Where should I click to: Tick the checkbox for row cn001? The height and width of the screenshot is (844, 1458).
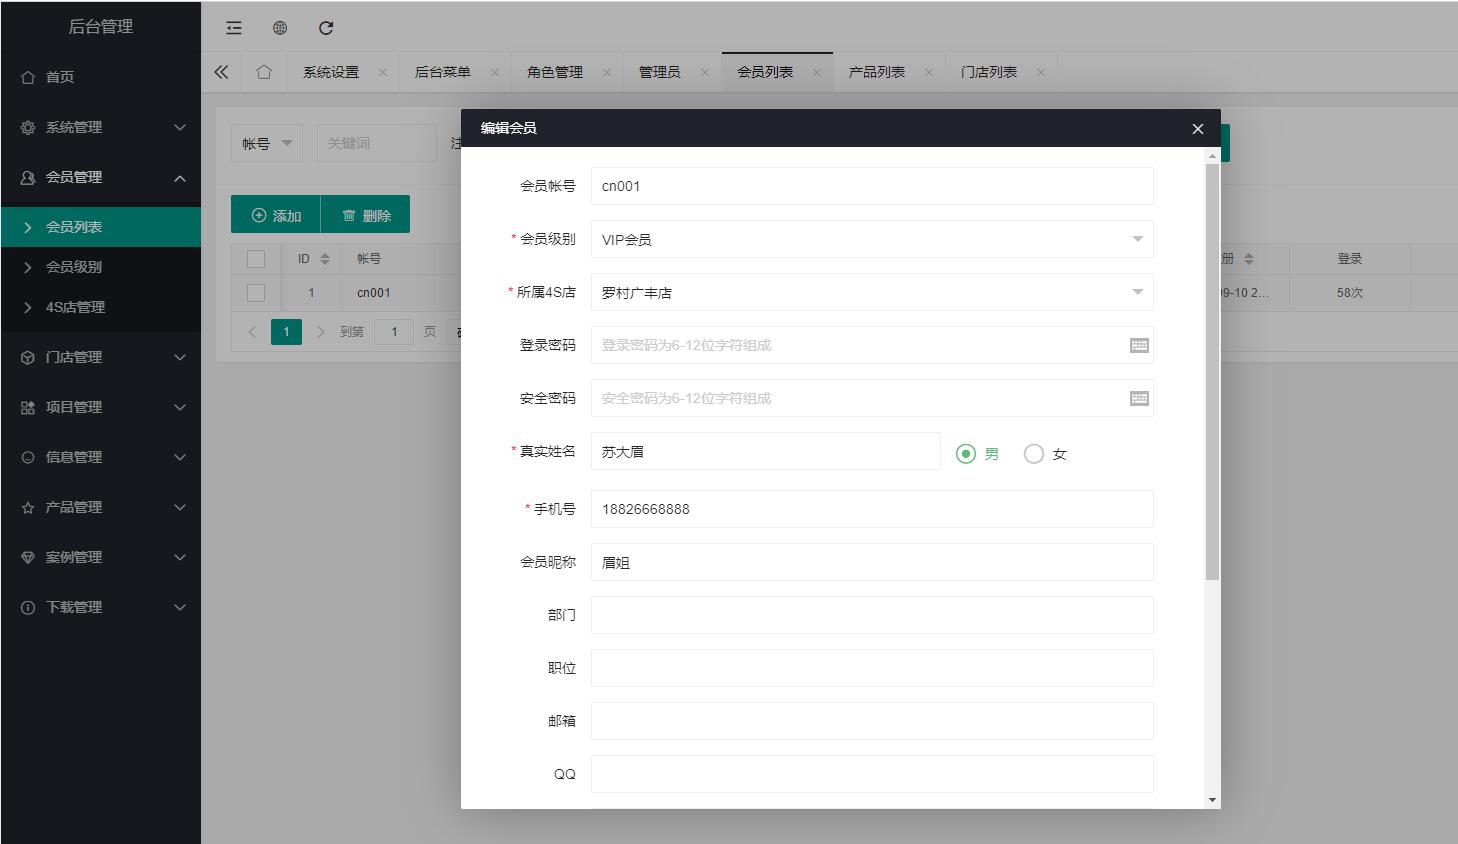(256, 293)
